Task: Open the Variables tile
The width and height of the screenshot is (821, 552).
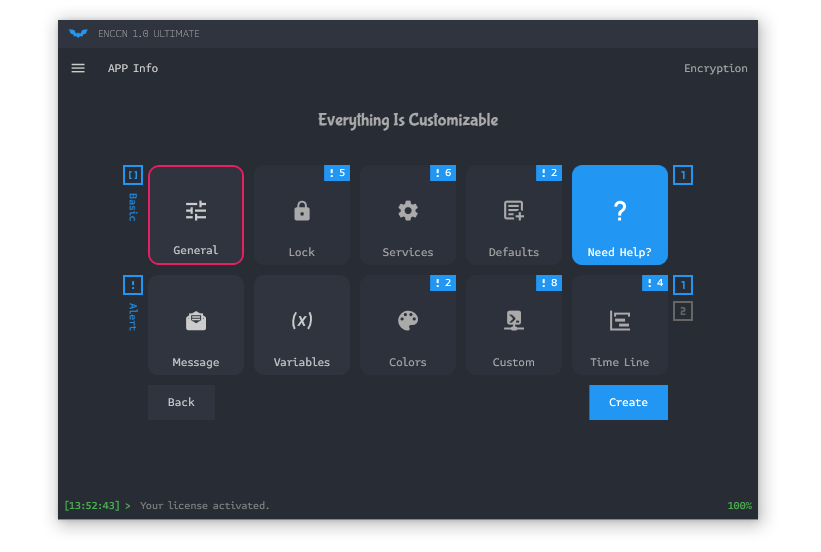Action: tap(302, 325)
